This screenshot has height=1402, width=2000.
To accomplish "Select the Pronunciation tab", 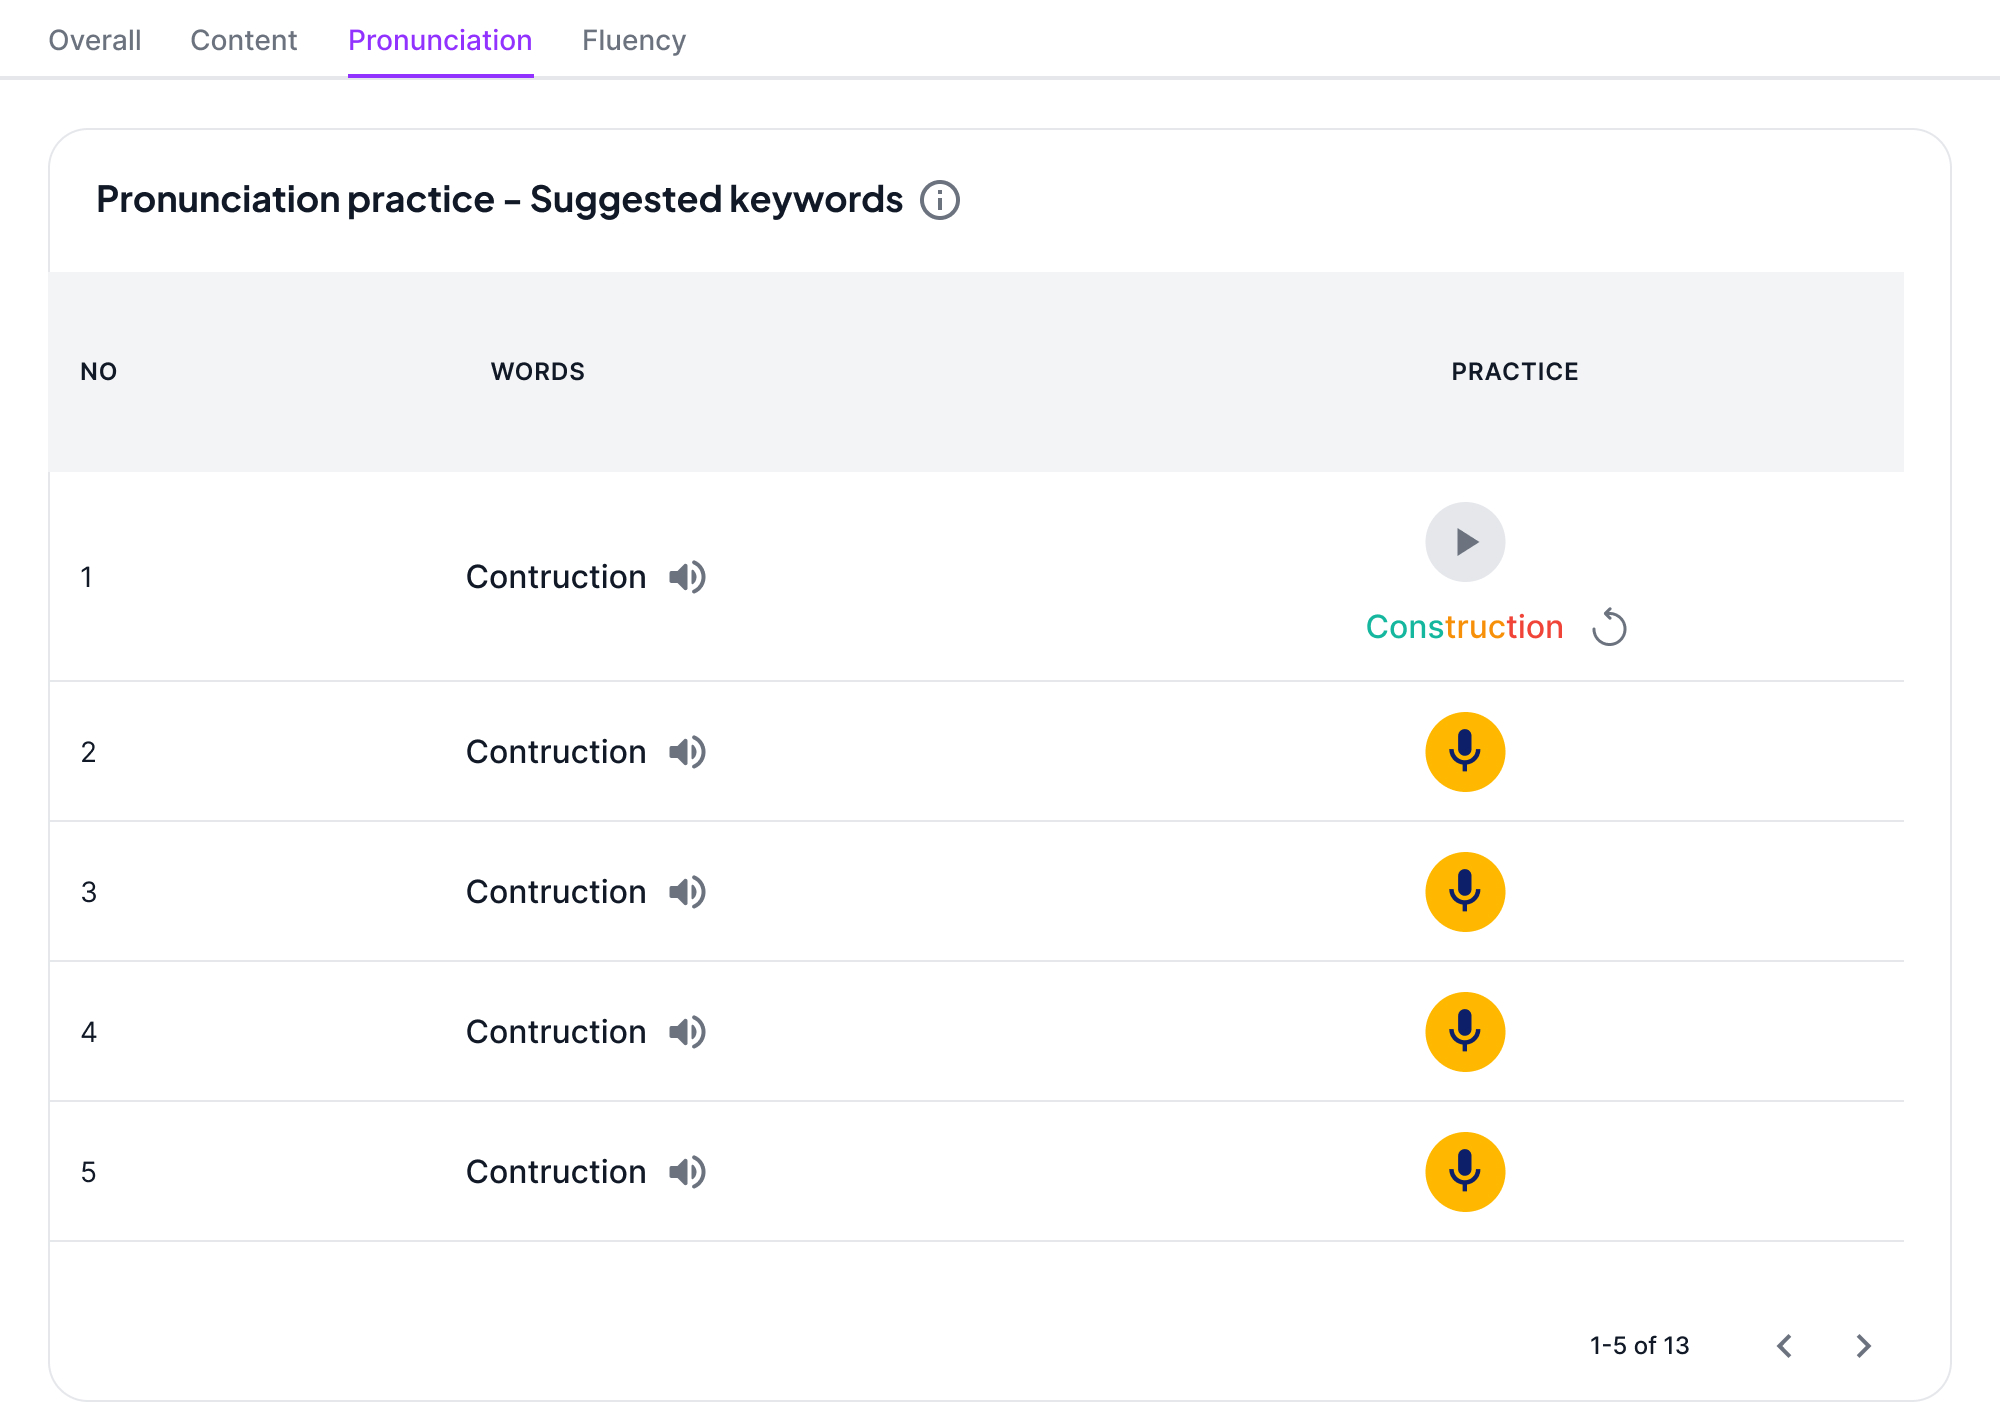I will tap(440, 40).
